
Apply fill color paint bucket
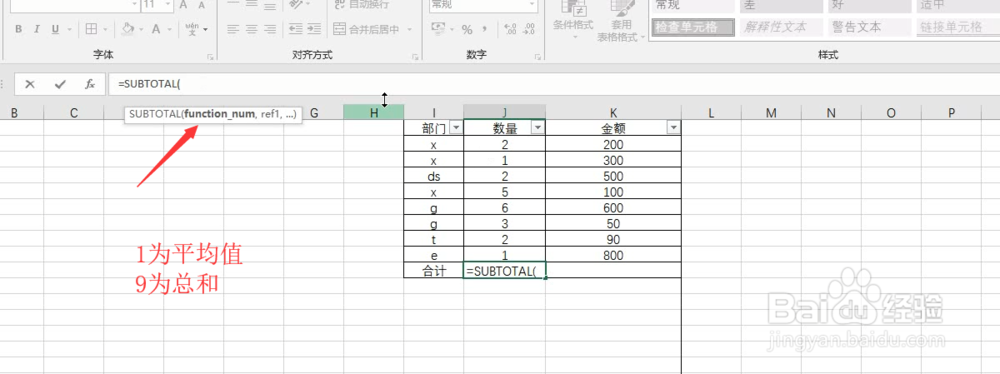click(128, 29)
